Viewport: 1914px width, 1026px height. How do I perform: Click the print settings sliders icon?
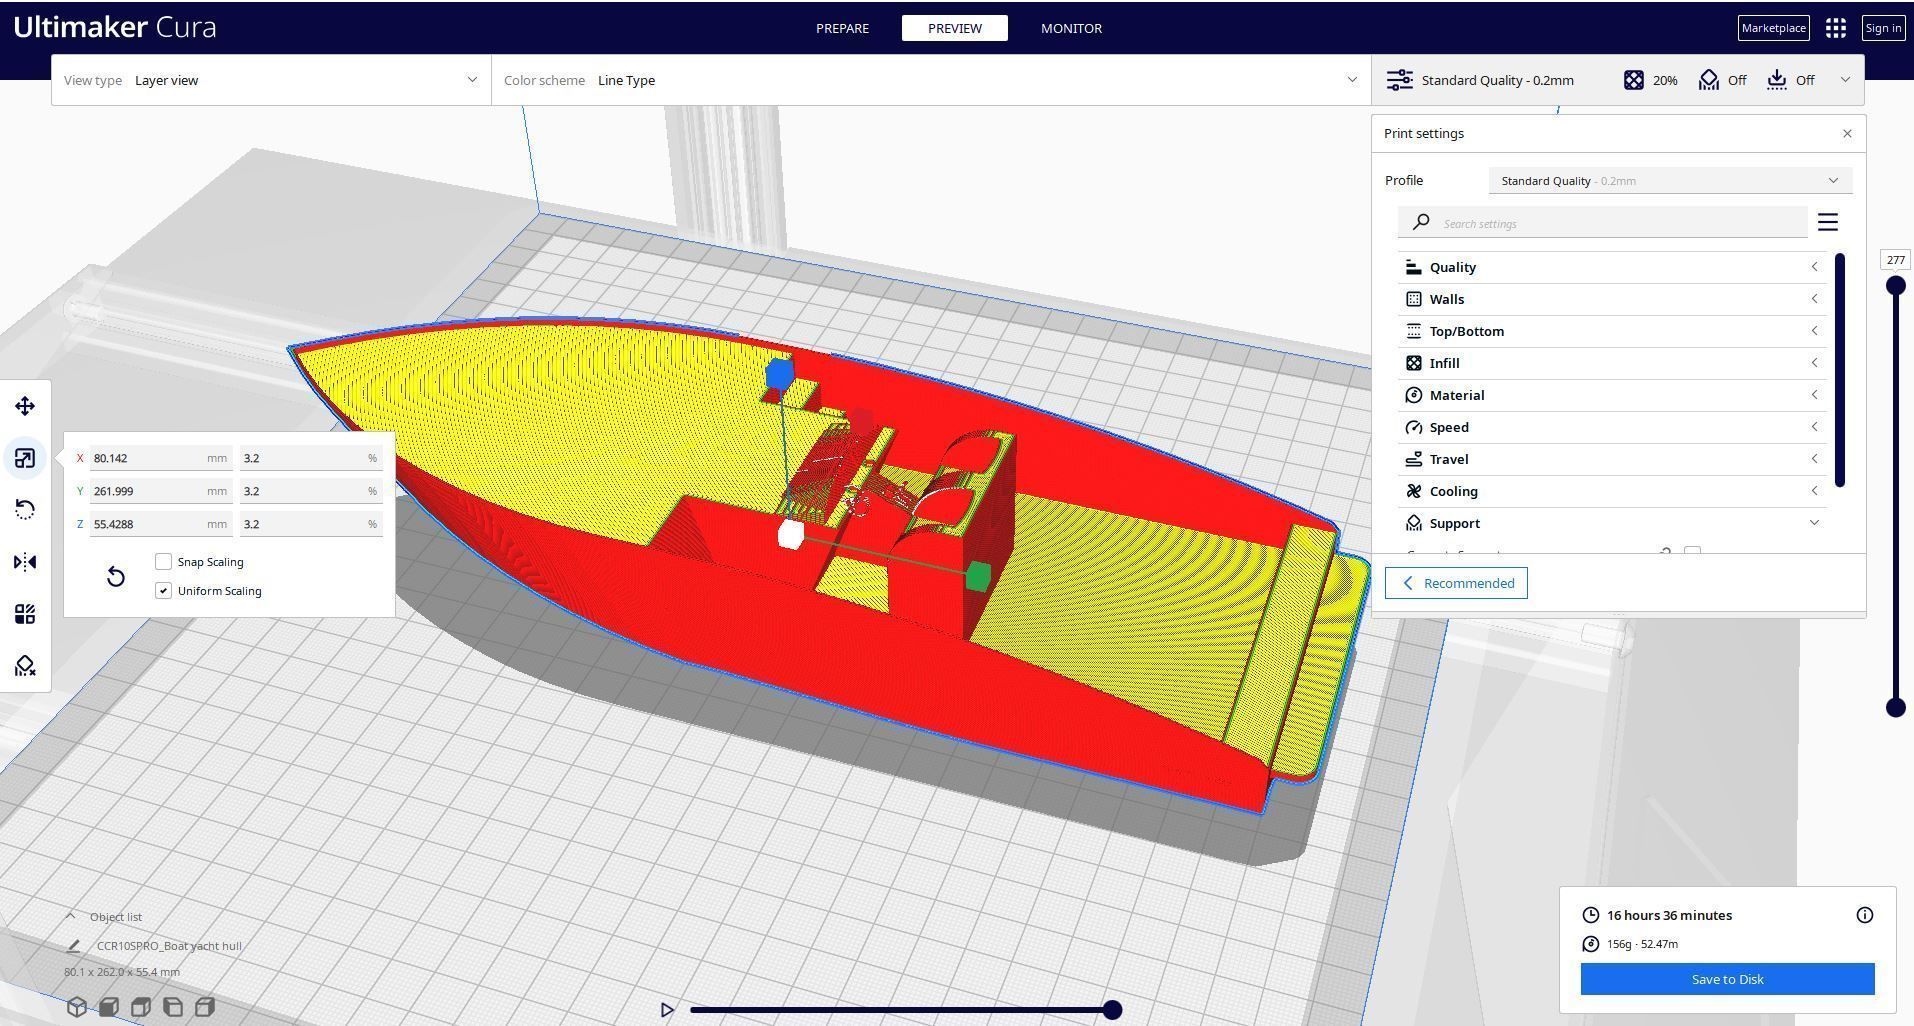pyautogui.click(x=1400, y=80)
